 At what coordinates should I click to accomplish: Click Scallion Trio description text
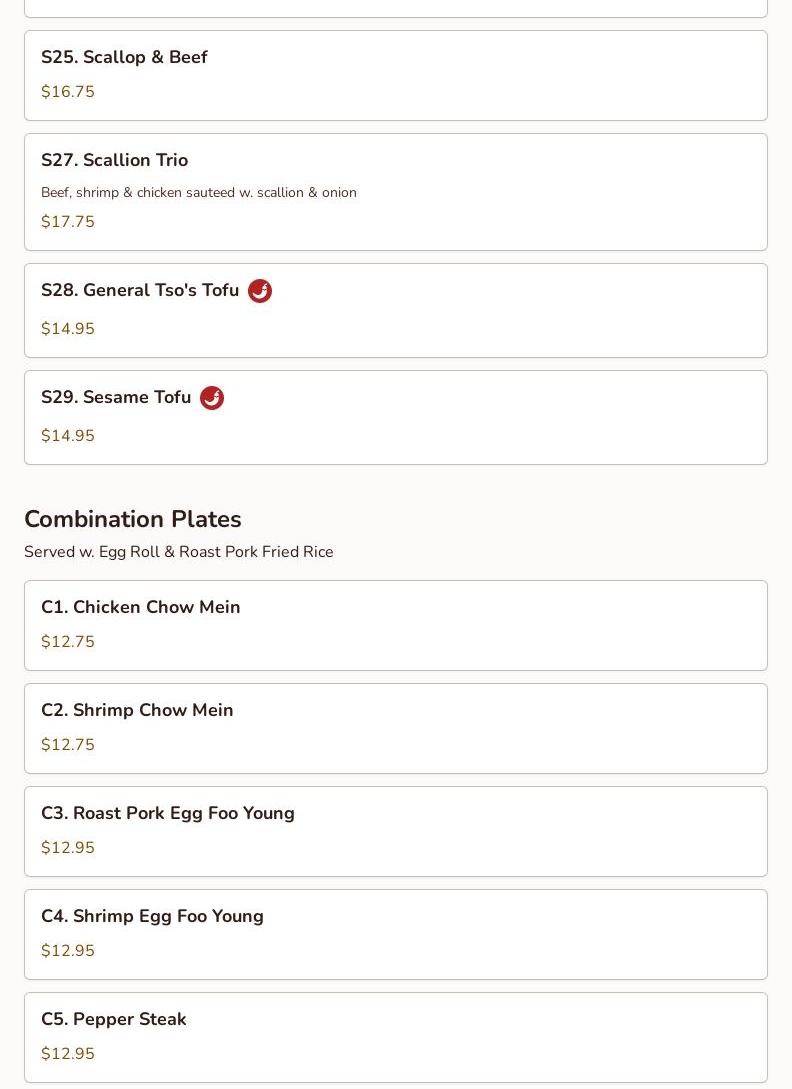199,193
